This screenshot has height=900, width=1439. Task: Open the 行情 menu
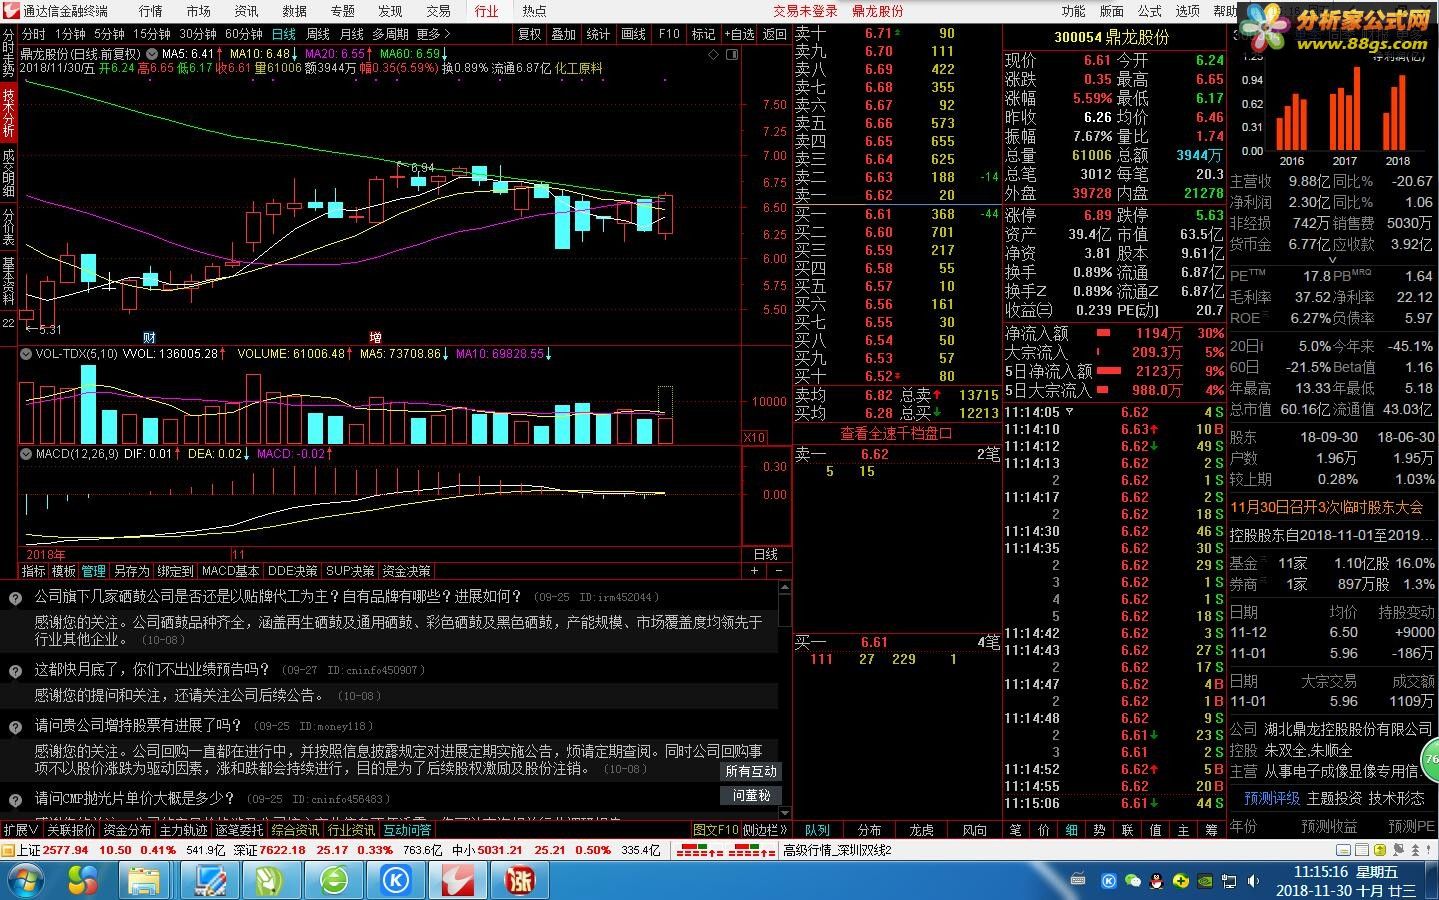pyautogui.click(x=151, y=11)
